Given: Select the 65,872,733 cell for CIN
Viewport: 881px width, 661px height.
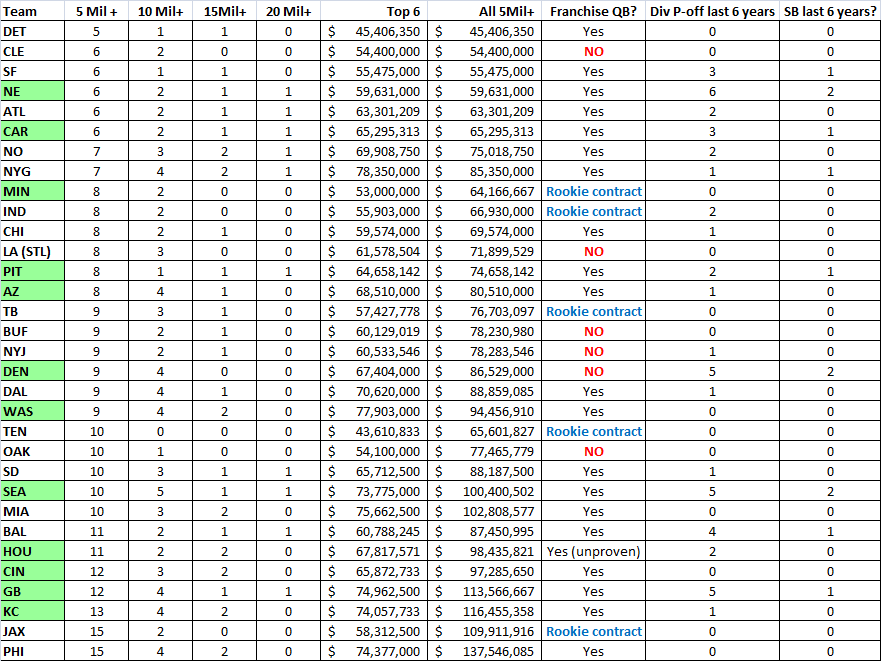Looking at the screenshot, I should [x=374, y=572].
